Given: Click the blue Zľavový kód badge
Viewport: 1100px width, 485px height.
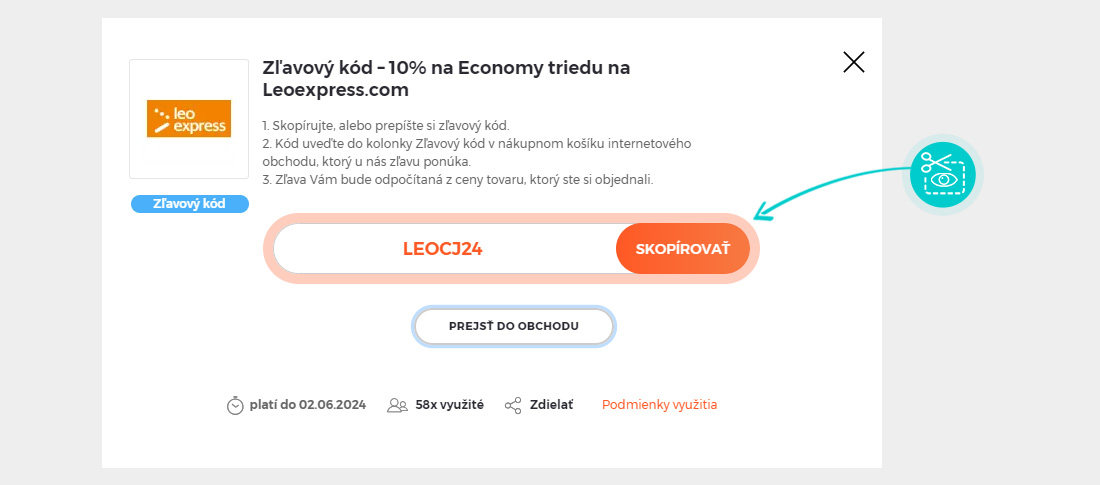Looking at the screenshot, I should 190,204.
